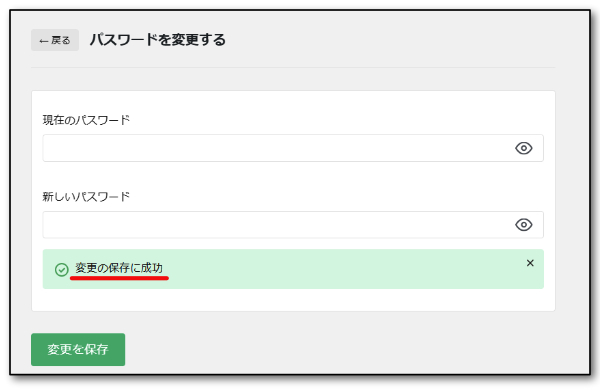The image size is (600, 390).
Task: Select the 変更の保存に成功 message text
Action: (119, 268)
